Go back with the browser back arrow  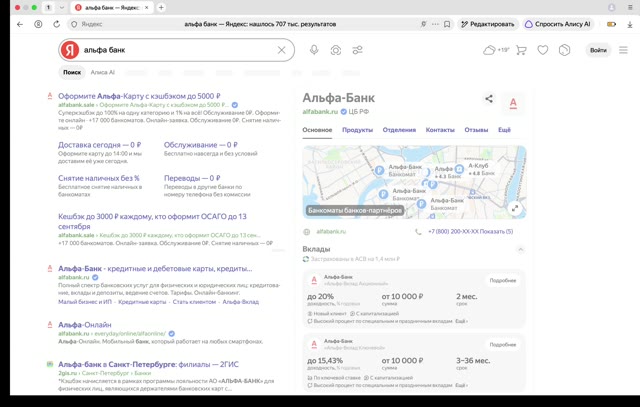coord(20,24)
